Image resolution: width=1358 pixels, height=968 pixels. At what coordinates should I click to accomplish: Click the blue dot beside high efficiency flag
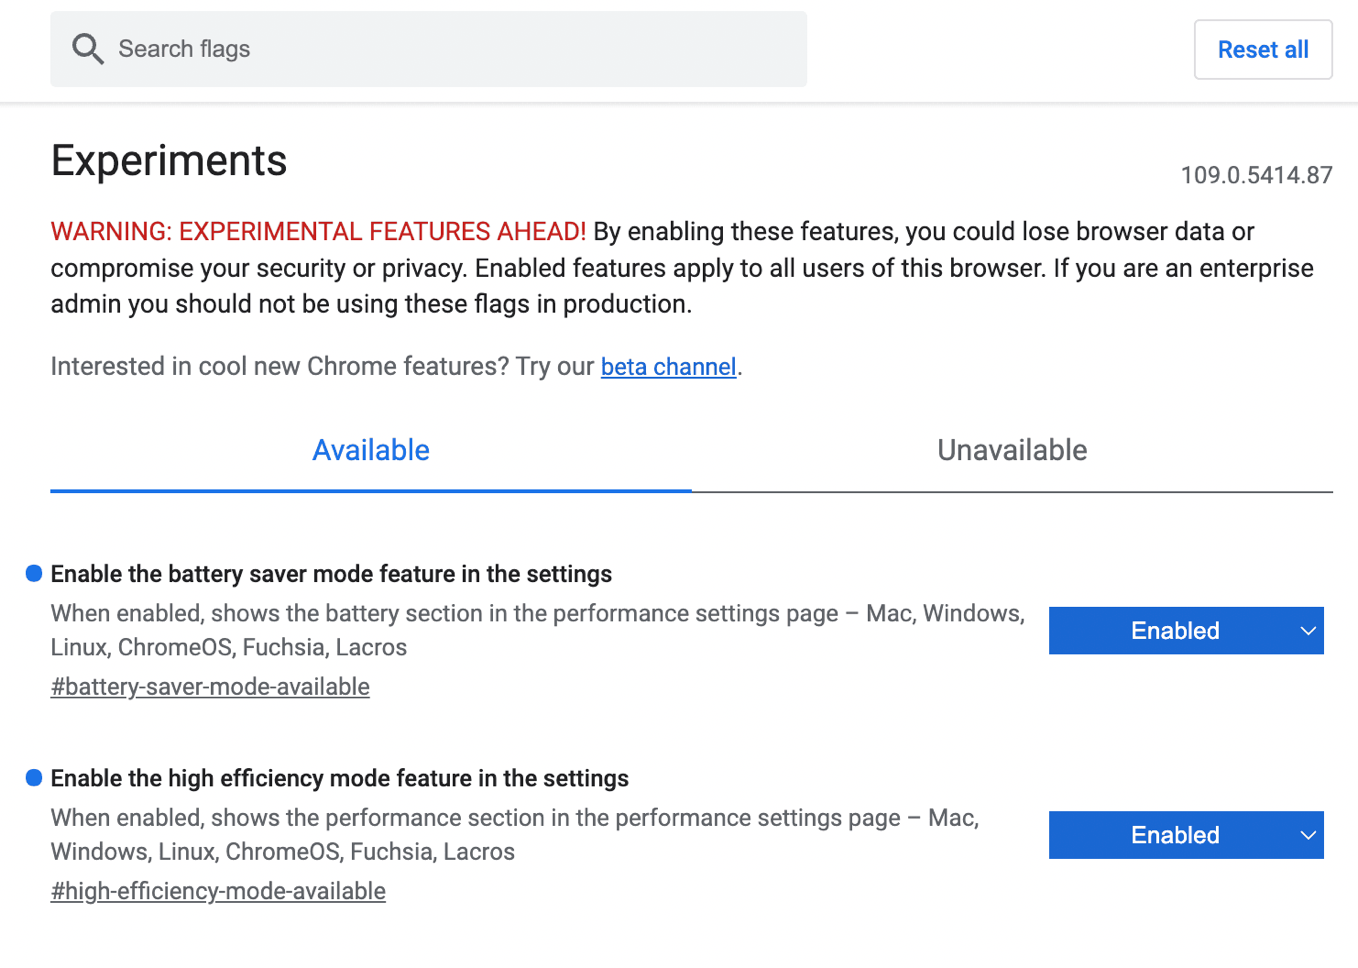(34, 777)
